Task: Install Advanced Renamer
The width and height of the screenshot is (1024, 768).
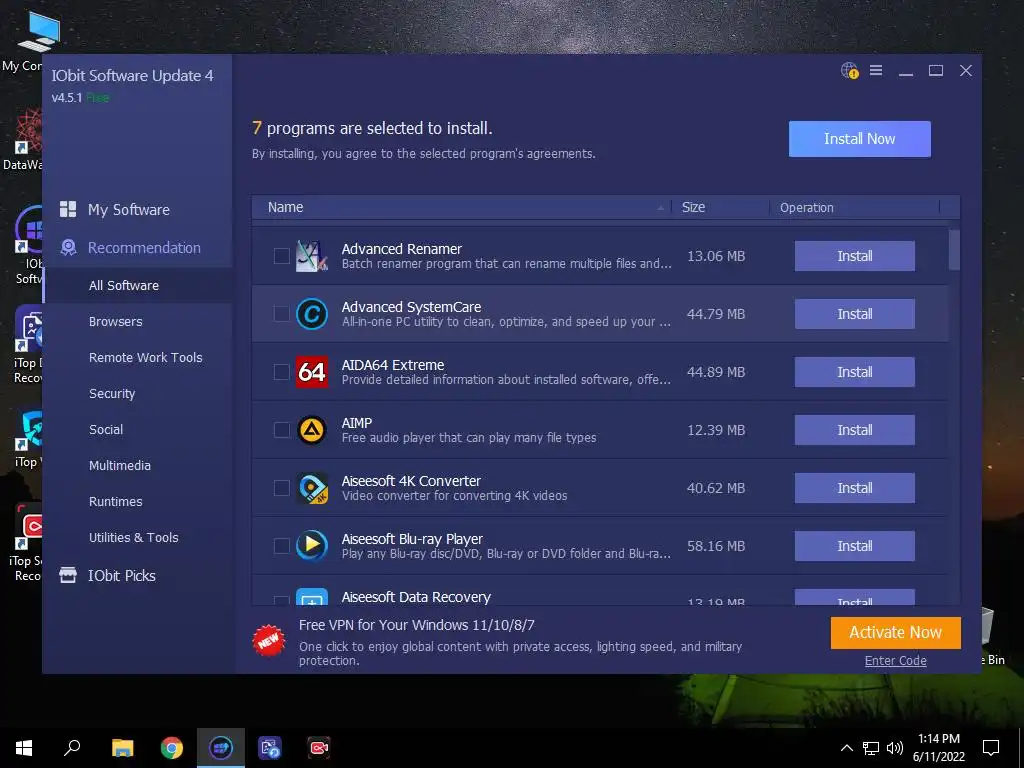Action: pos(854,256)
